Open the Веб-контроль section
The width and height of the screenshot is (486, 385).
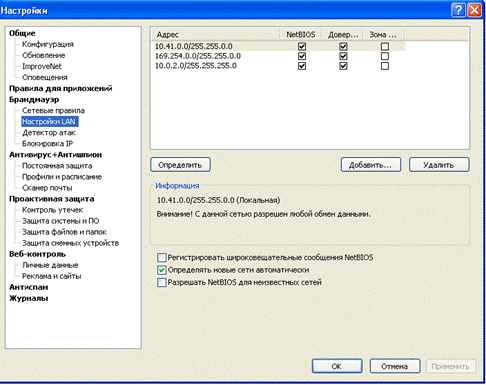(37, 254)
